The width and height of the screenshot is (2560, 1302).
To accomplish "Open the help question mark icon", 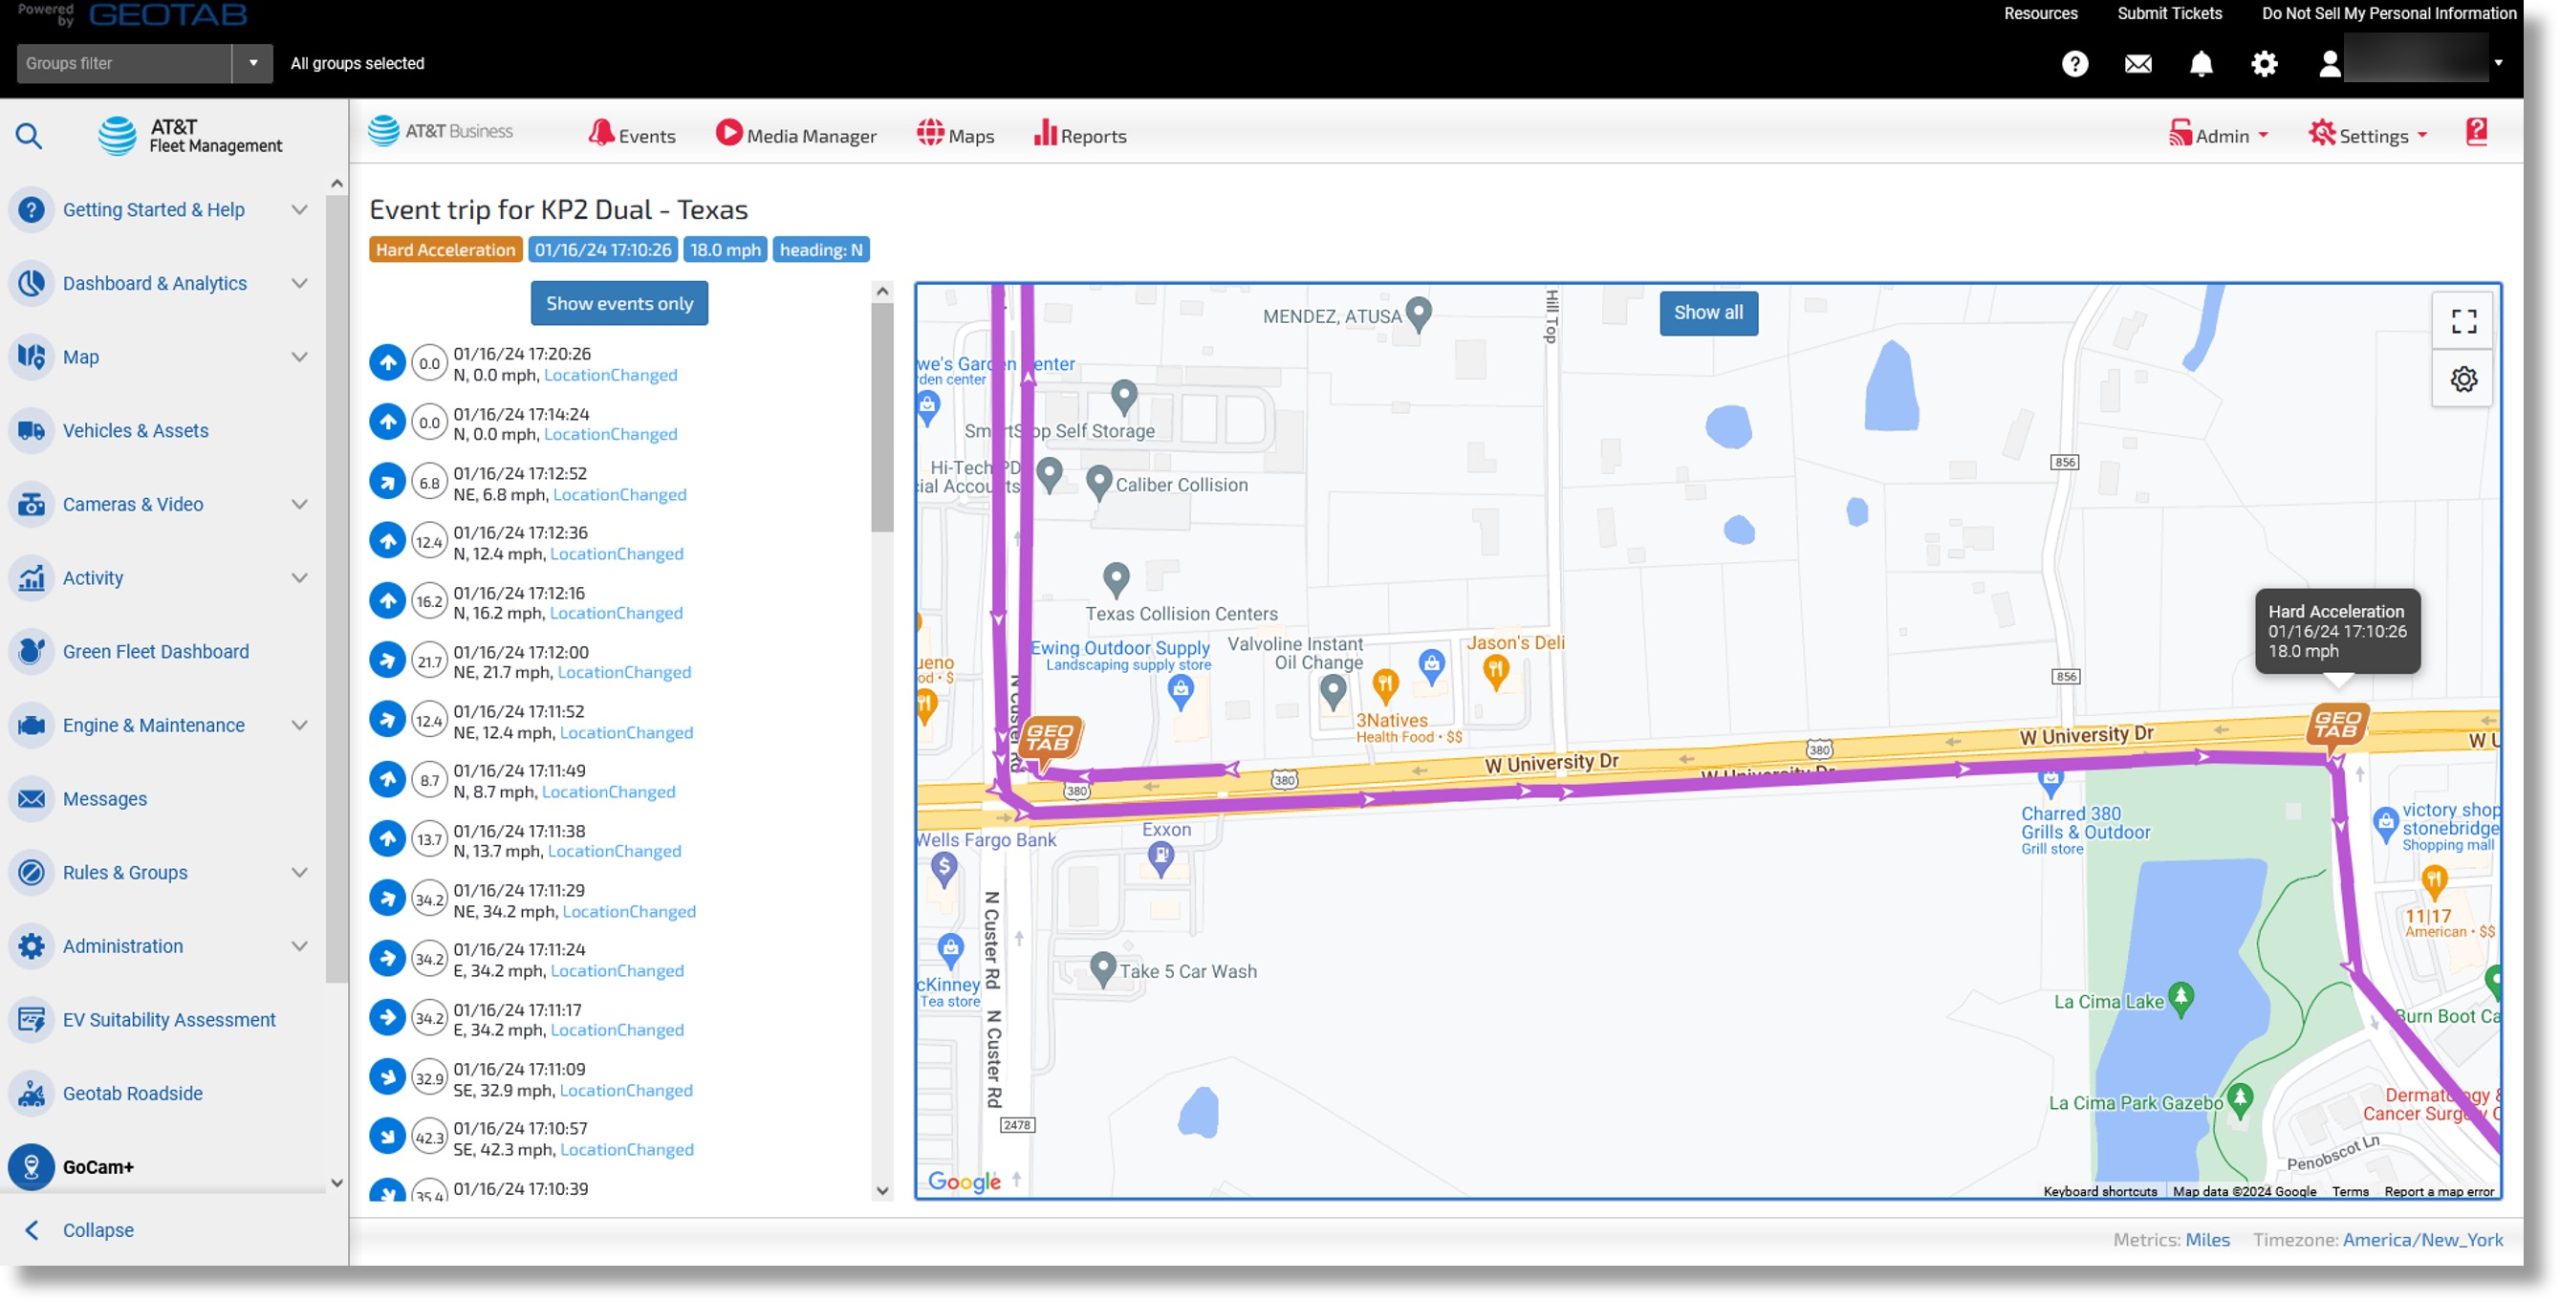I will point(2075,64).
